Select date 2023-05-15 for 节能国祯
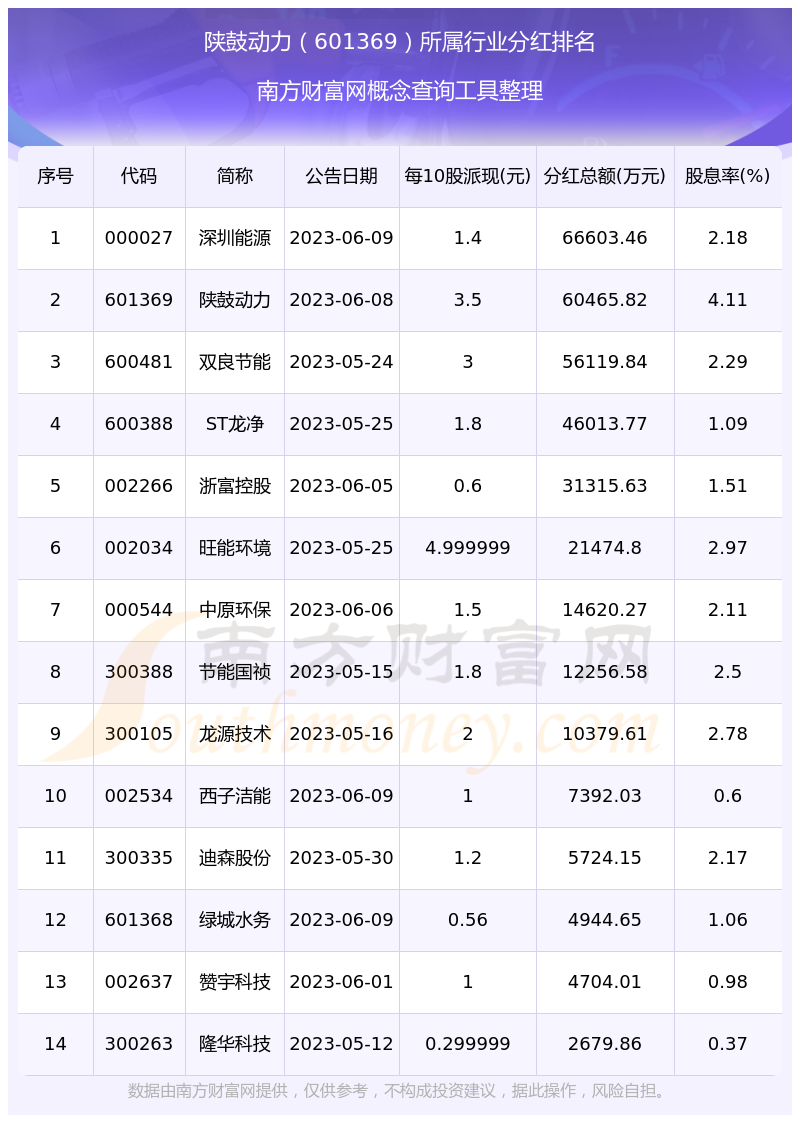800x1123 pixels. [342, 672]
